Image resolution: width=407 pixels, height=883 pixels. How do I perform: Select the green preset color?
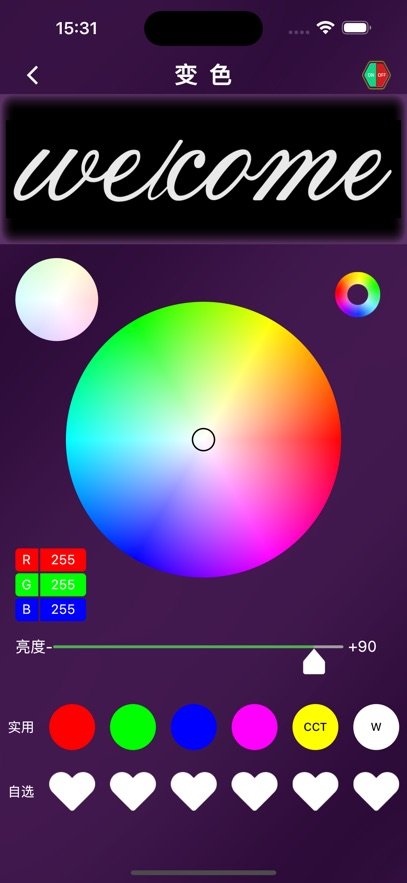133,727
